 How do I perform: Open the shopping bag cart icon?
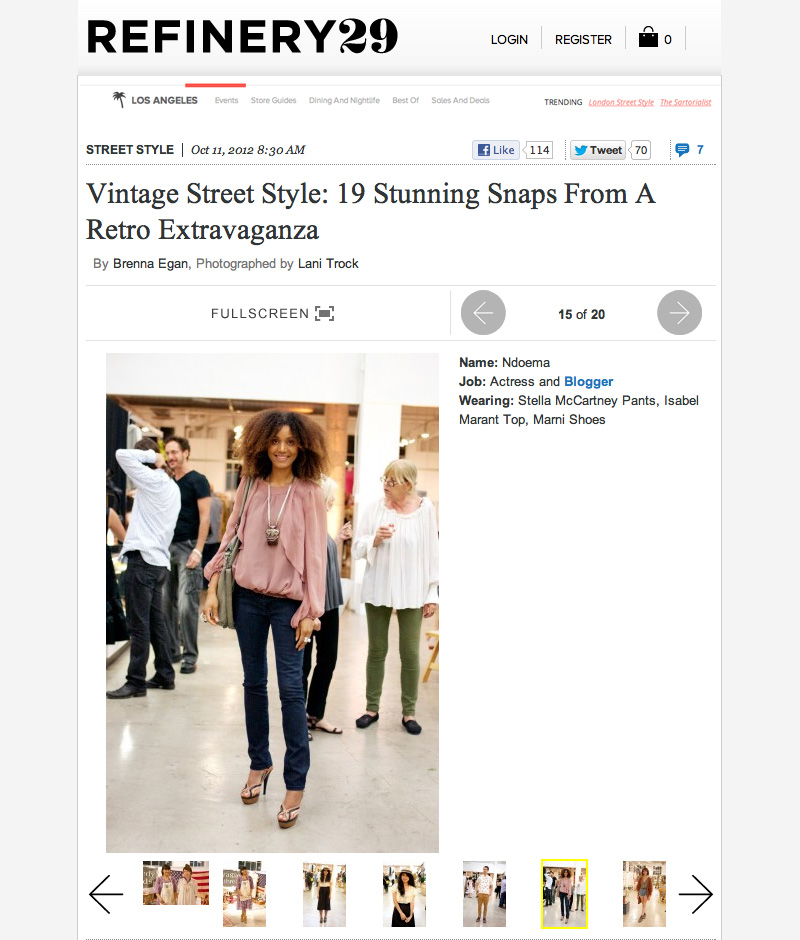(x=648, y=37)
